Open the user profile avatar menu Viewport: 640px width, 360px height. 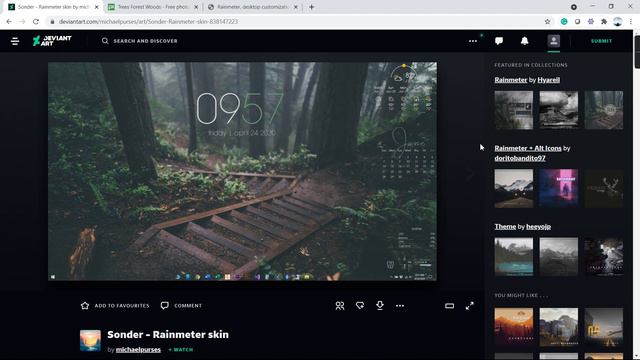553,41
